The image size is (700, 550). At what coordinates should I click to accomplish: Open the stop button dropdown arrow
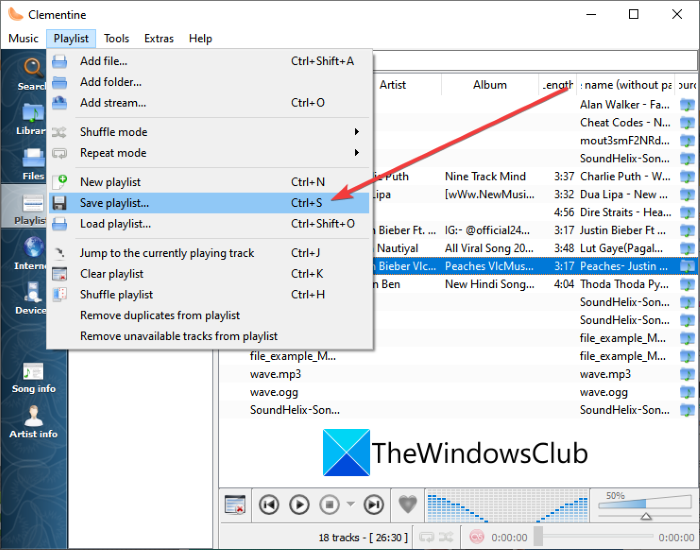pos(350,504)
